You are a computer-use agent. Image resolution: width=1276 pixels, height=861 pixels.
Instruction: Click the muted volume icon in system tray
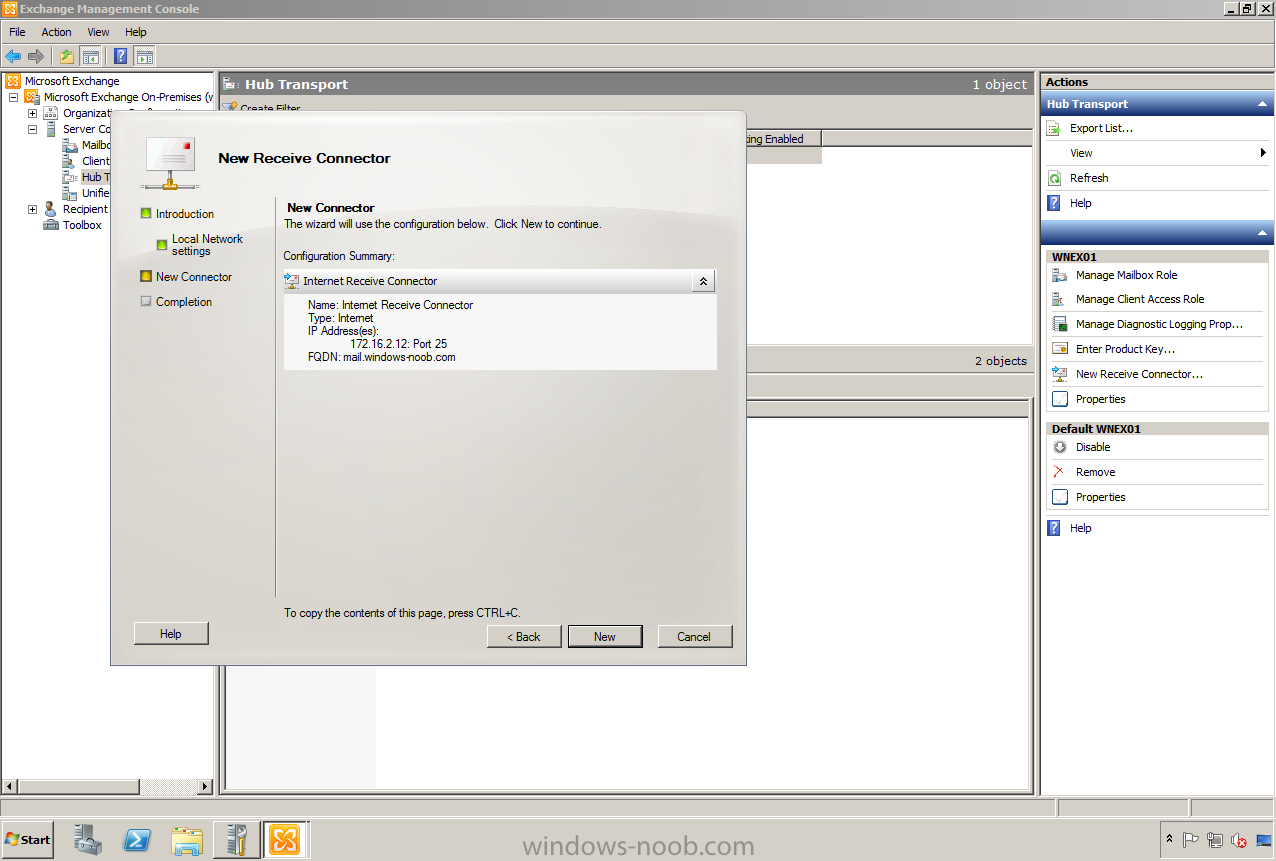[1239, 840]
